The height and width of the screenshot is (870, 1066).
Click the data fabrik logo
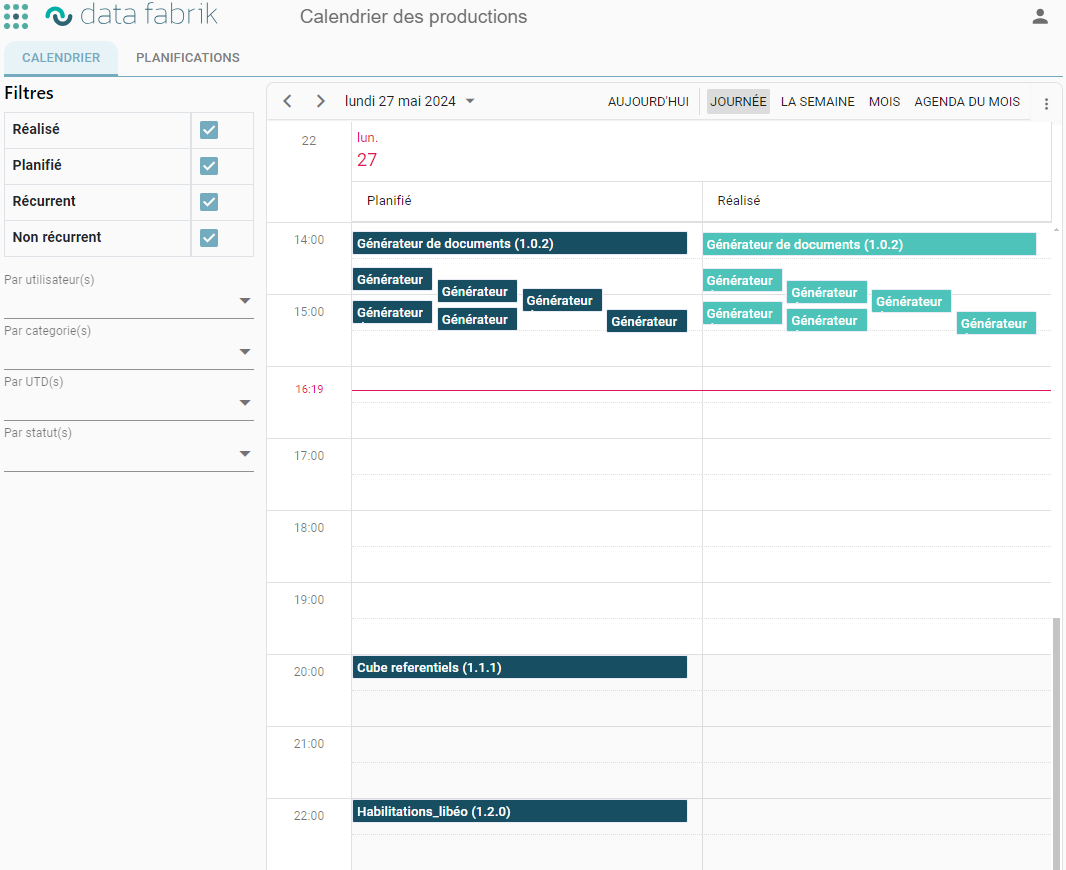(x=132, y=15)
